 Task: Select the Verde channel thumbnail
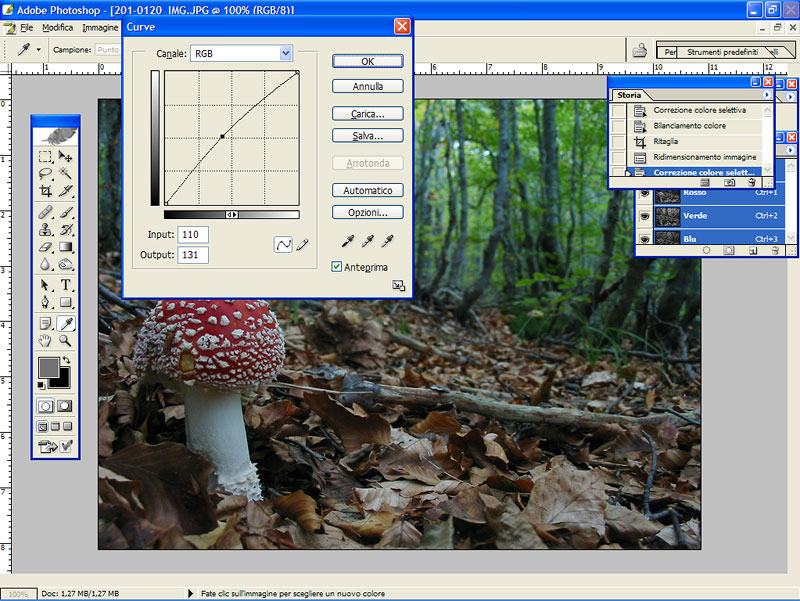coord(667,216)
